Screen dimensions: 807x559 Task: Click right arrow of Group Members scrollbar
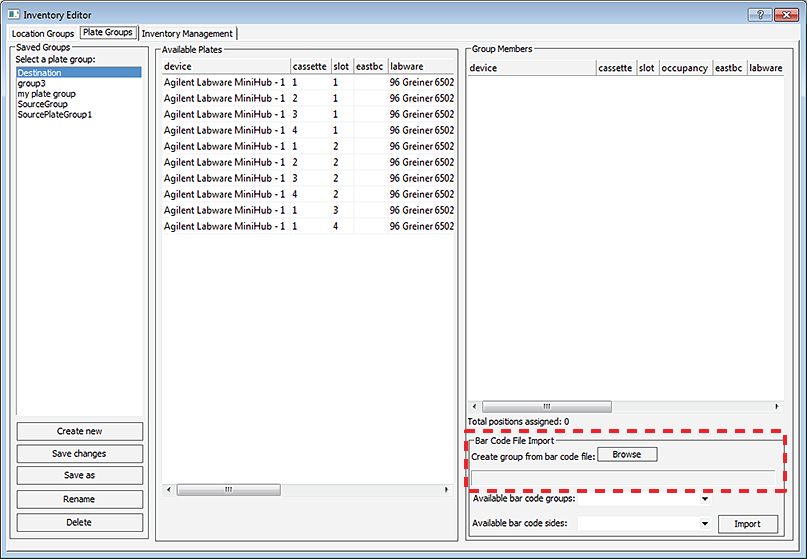point(778,407)
